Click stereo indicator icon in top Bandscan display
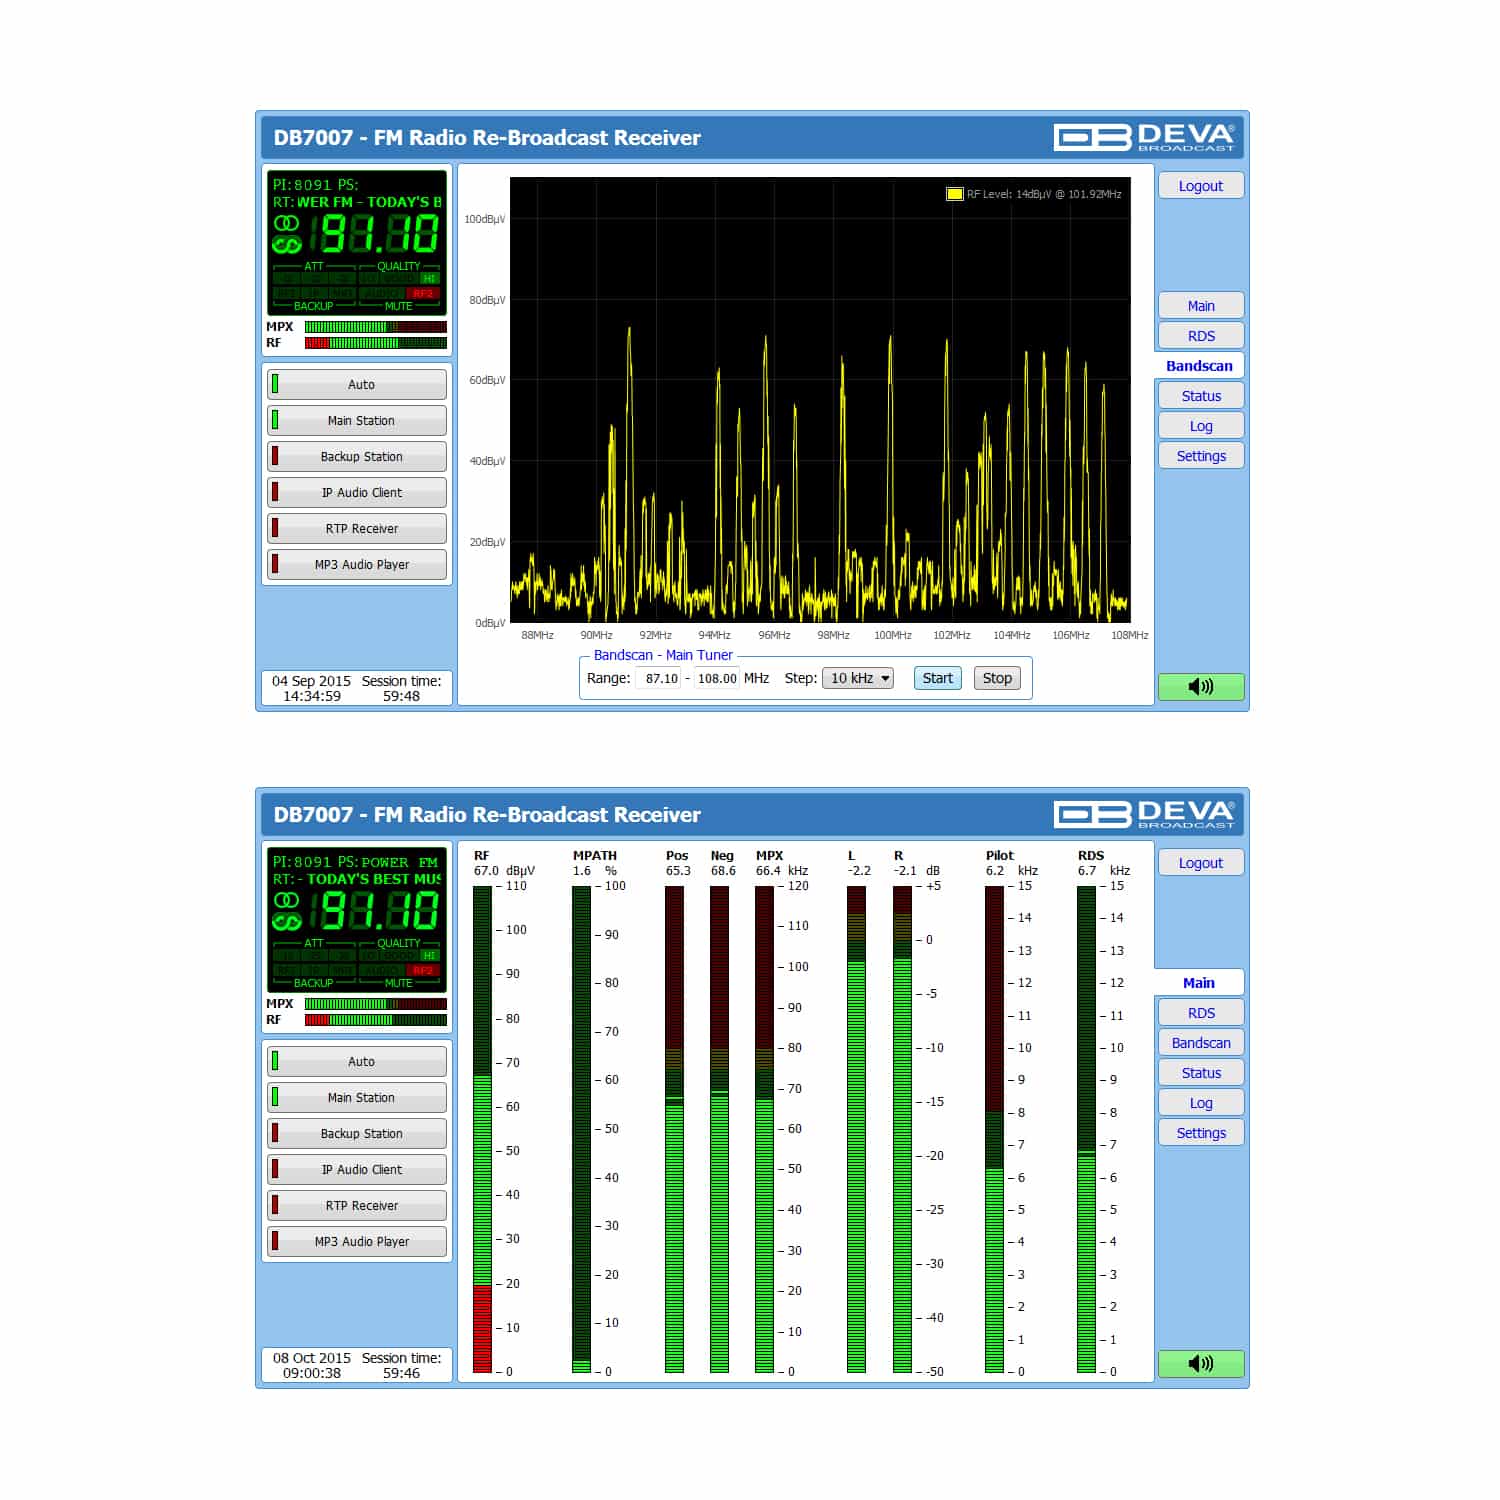Screen dimensions: 1500x1500 pos(286,223)
